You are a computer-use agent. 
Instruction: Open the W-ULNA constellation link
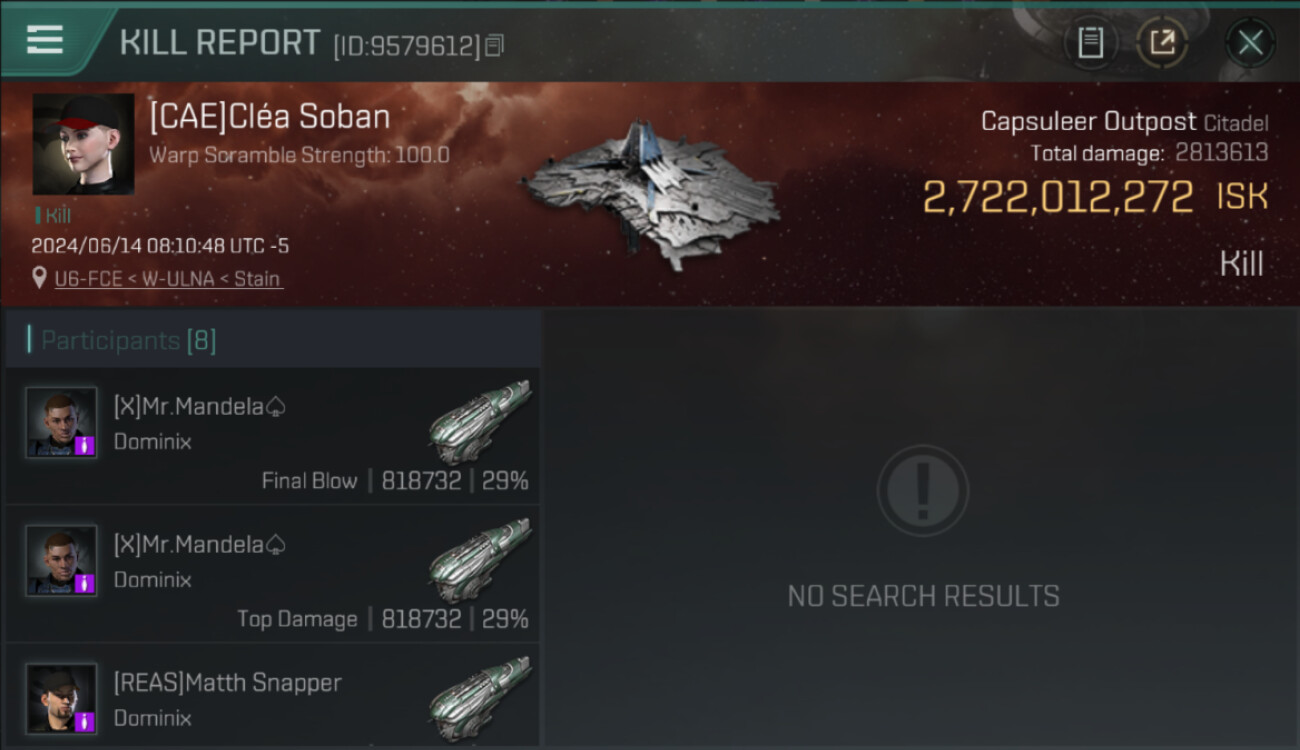(176, 279)
